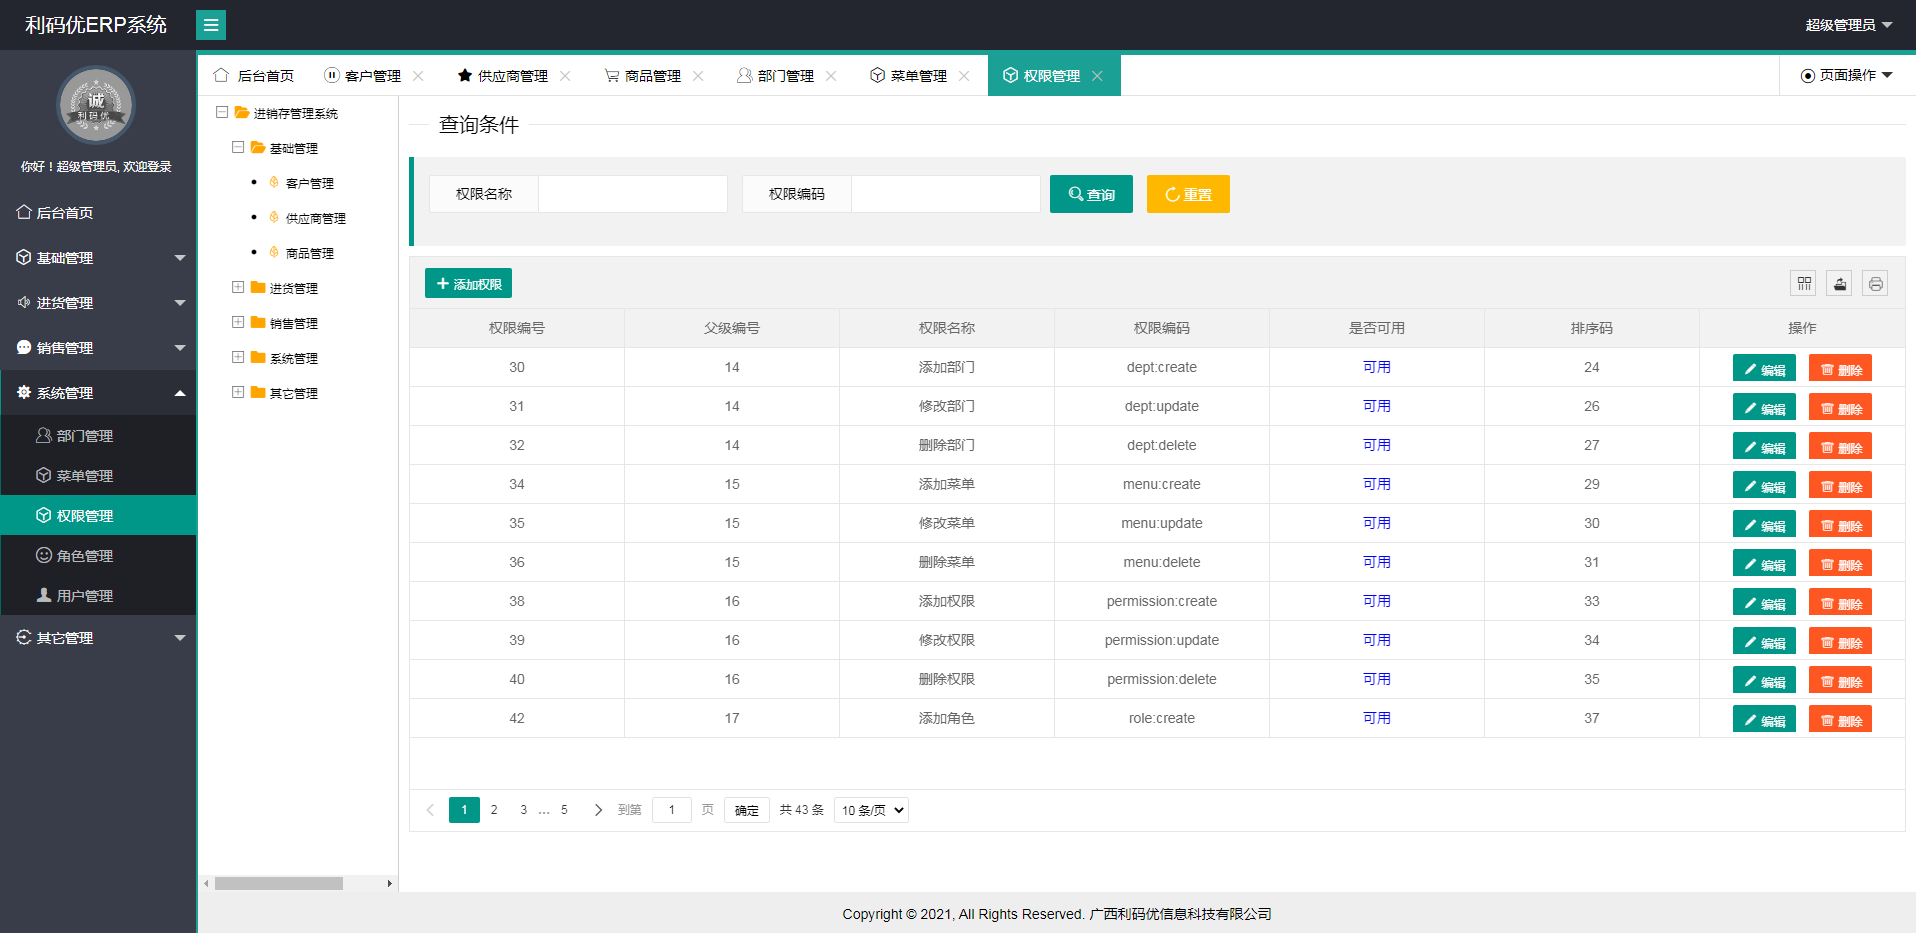
Task: Open the 超级管理员 user dropdown
Action: coord(1848,25)
